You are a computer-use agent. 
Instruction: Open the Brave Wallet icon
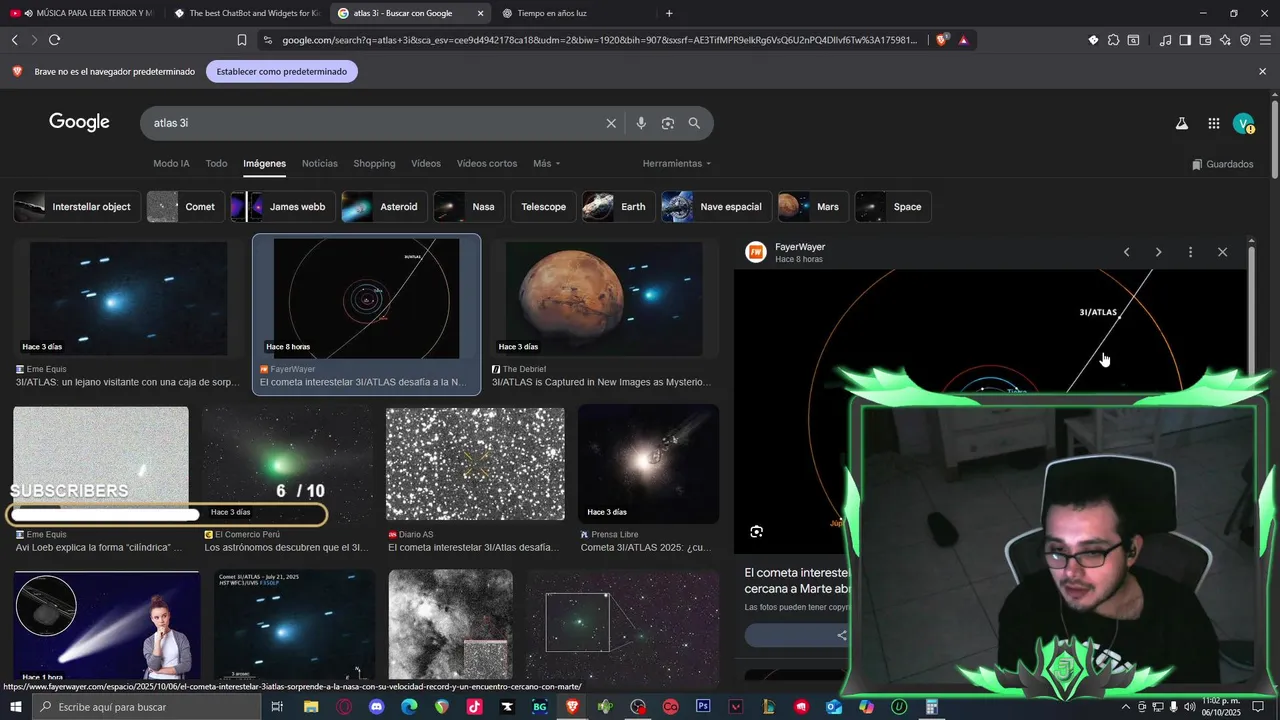(1205, 40)
